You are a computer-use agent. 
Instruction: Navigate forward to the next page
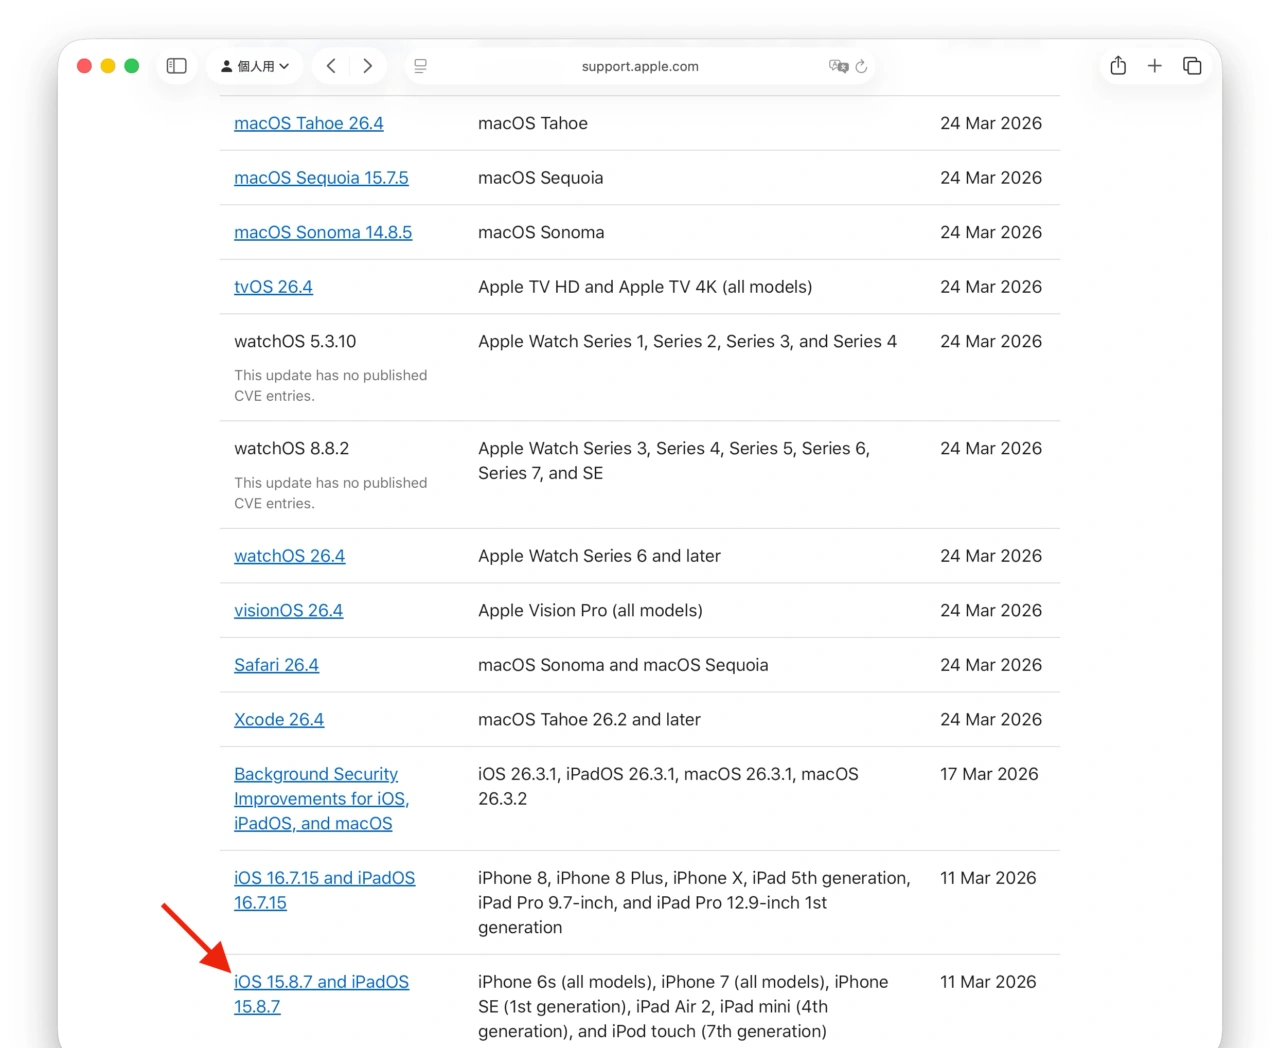pyautogui.click(x=368, y=65)
